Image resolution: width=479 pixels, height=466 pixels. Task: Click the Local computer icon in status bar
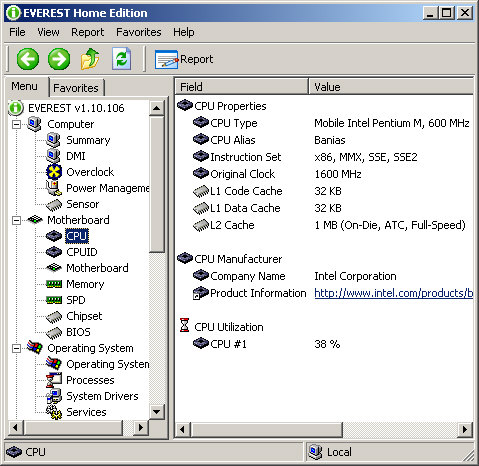click(315, 452)
